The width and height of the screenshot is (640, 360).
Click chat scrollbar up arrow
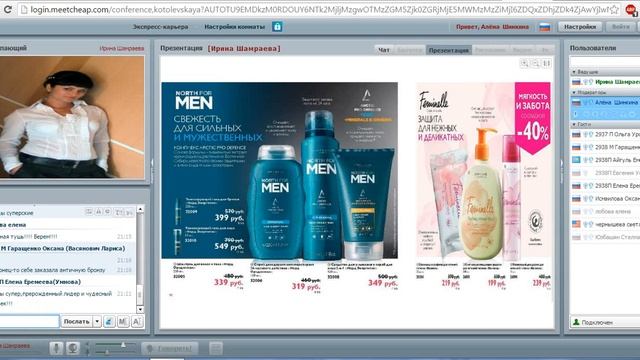tap(140, 209)
